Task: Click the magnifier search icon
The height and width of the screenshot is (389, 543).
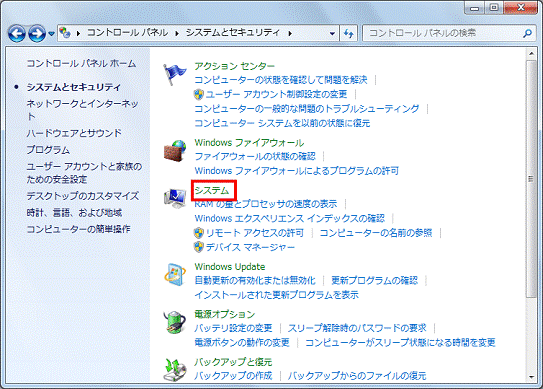Action: coord(527,33)
